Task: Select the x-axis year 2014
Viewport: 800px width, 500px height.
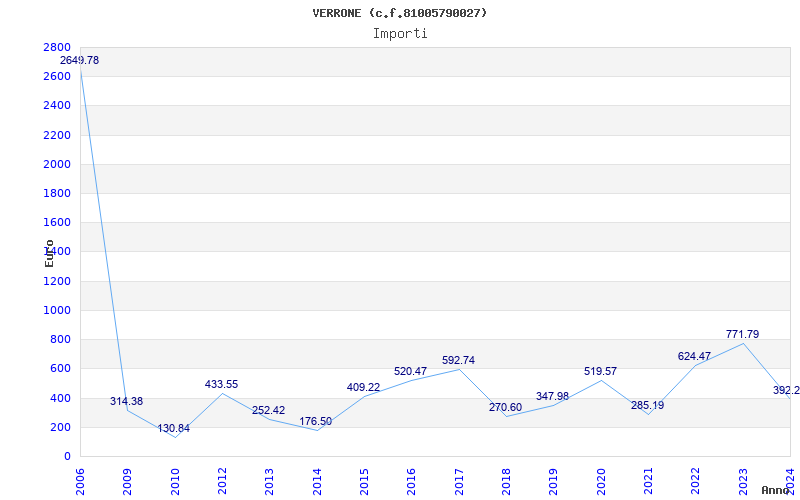Action: tap(317, 482)
